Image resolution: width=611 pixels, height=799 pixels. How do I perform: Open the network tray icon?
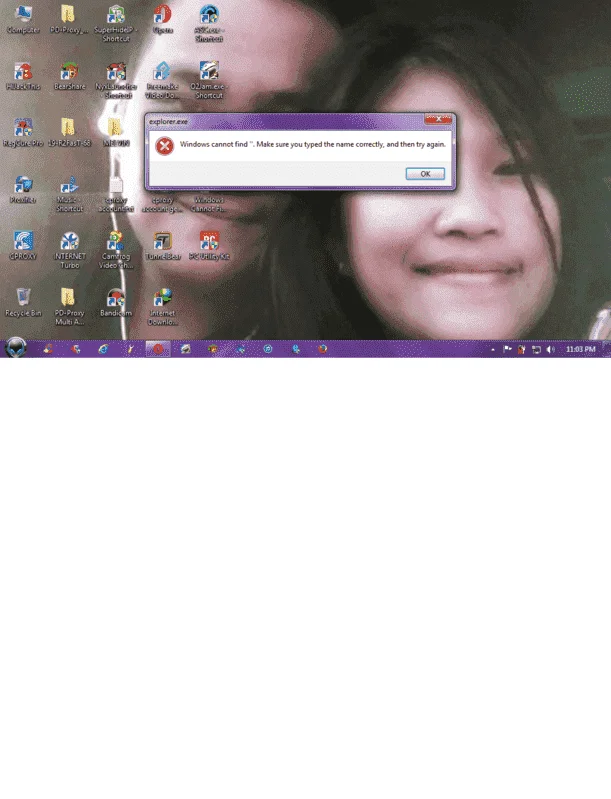pyautogui.click(x=536, y=350)
